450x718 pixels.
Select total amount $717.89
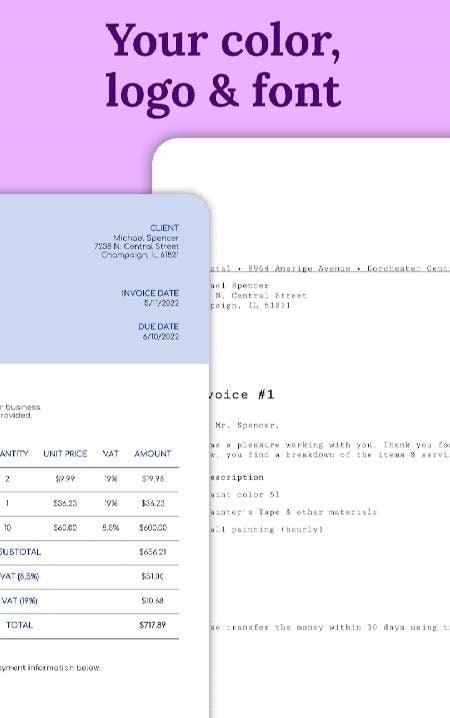(152, 625)
